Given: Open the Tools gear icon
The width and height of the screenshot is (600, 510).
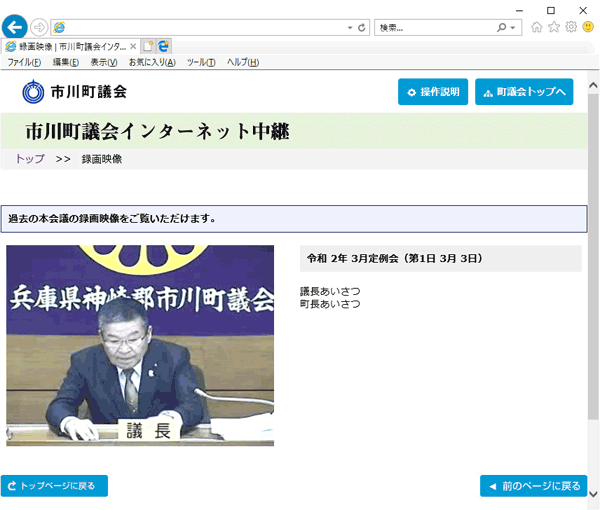Looking at the screenshot, I should pos(571,27).
